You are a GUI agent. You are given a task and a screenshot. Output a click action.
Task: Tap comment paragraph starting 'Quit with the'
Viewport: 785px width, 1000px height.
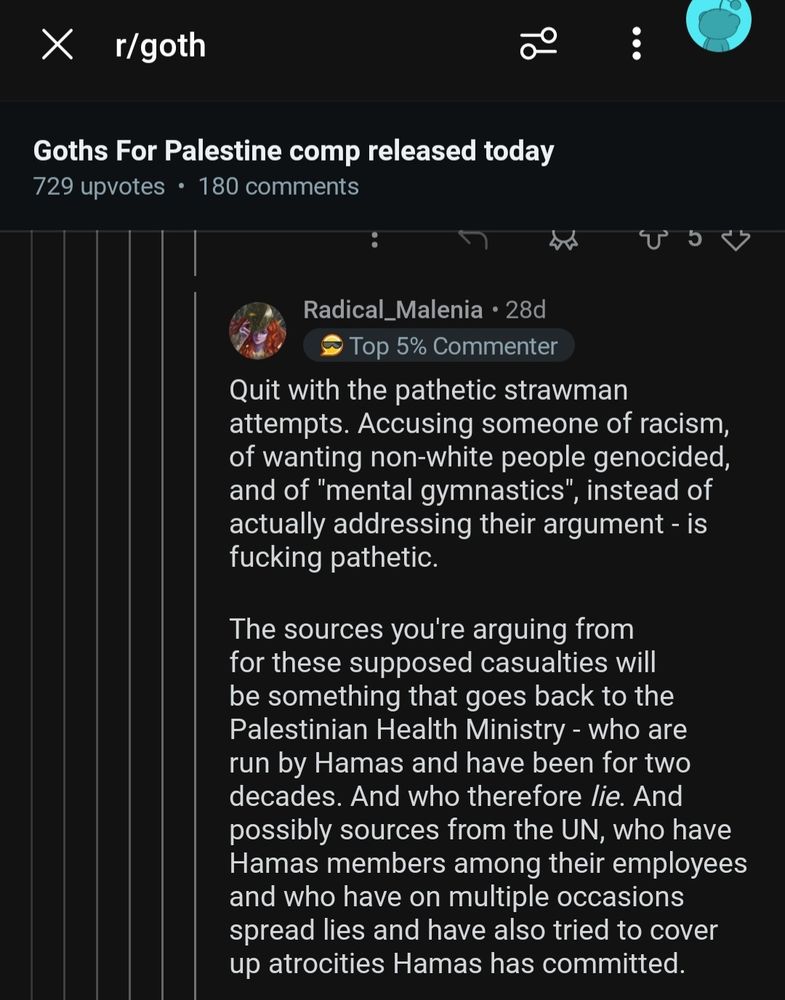(479, 473)
